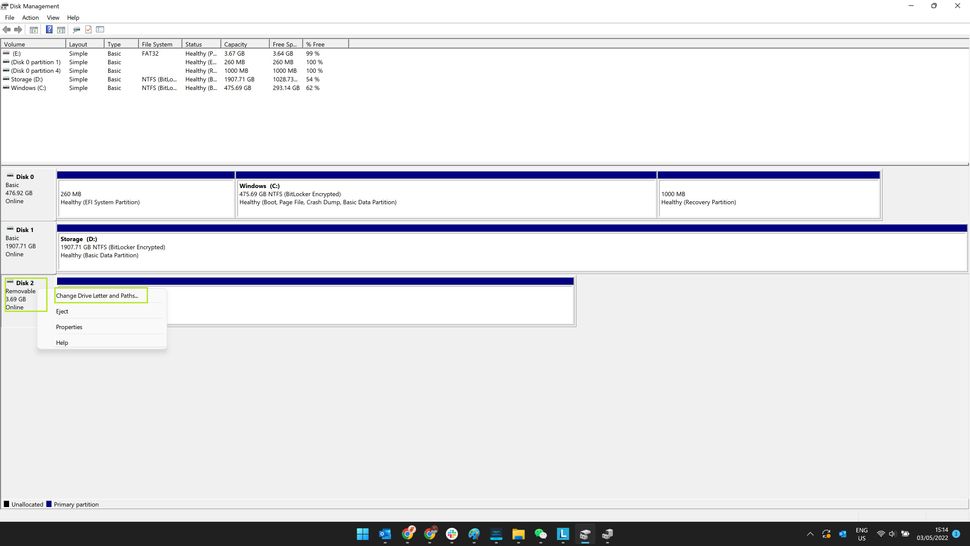
Task: Sort by the % Free column header
Action: pos(325,44)
